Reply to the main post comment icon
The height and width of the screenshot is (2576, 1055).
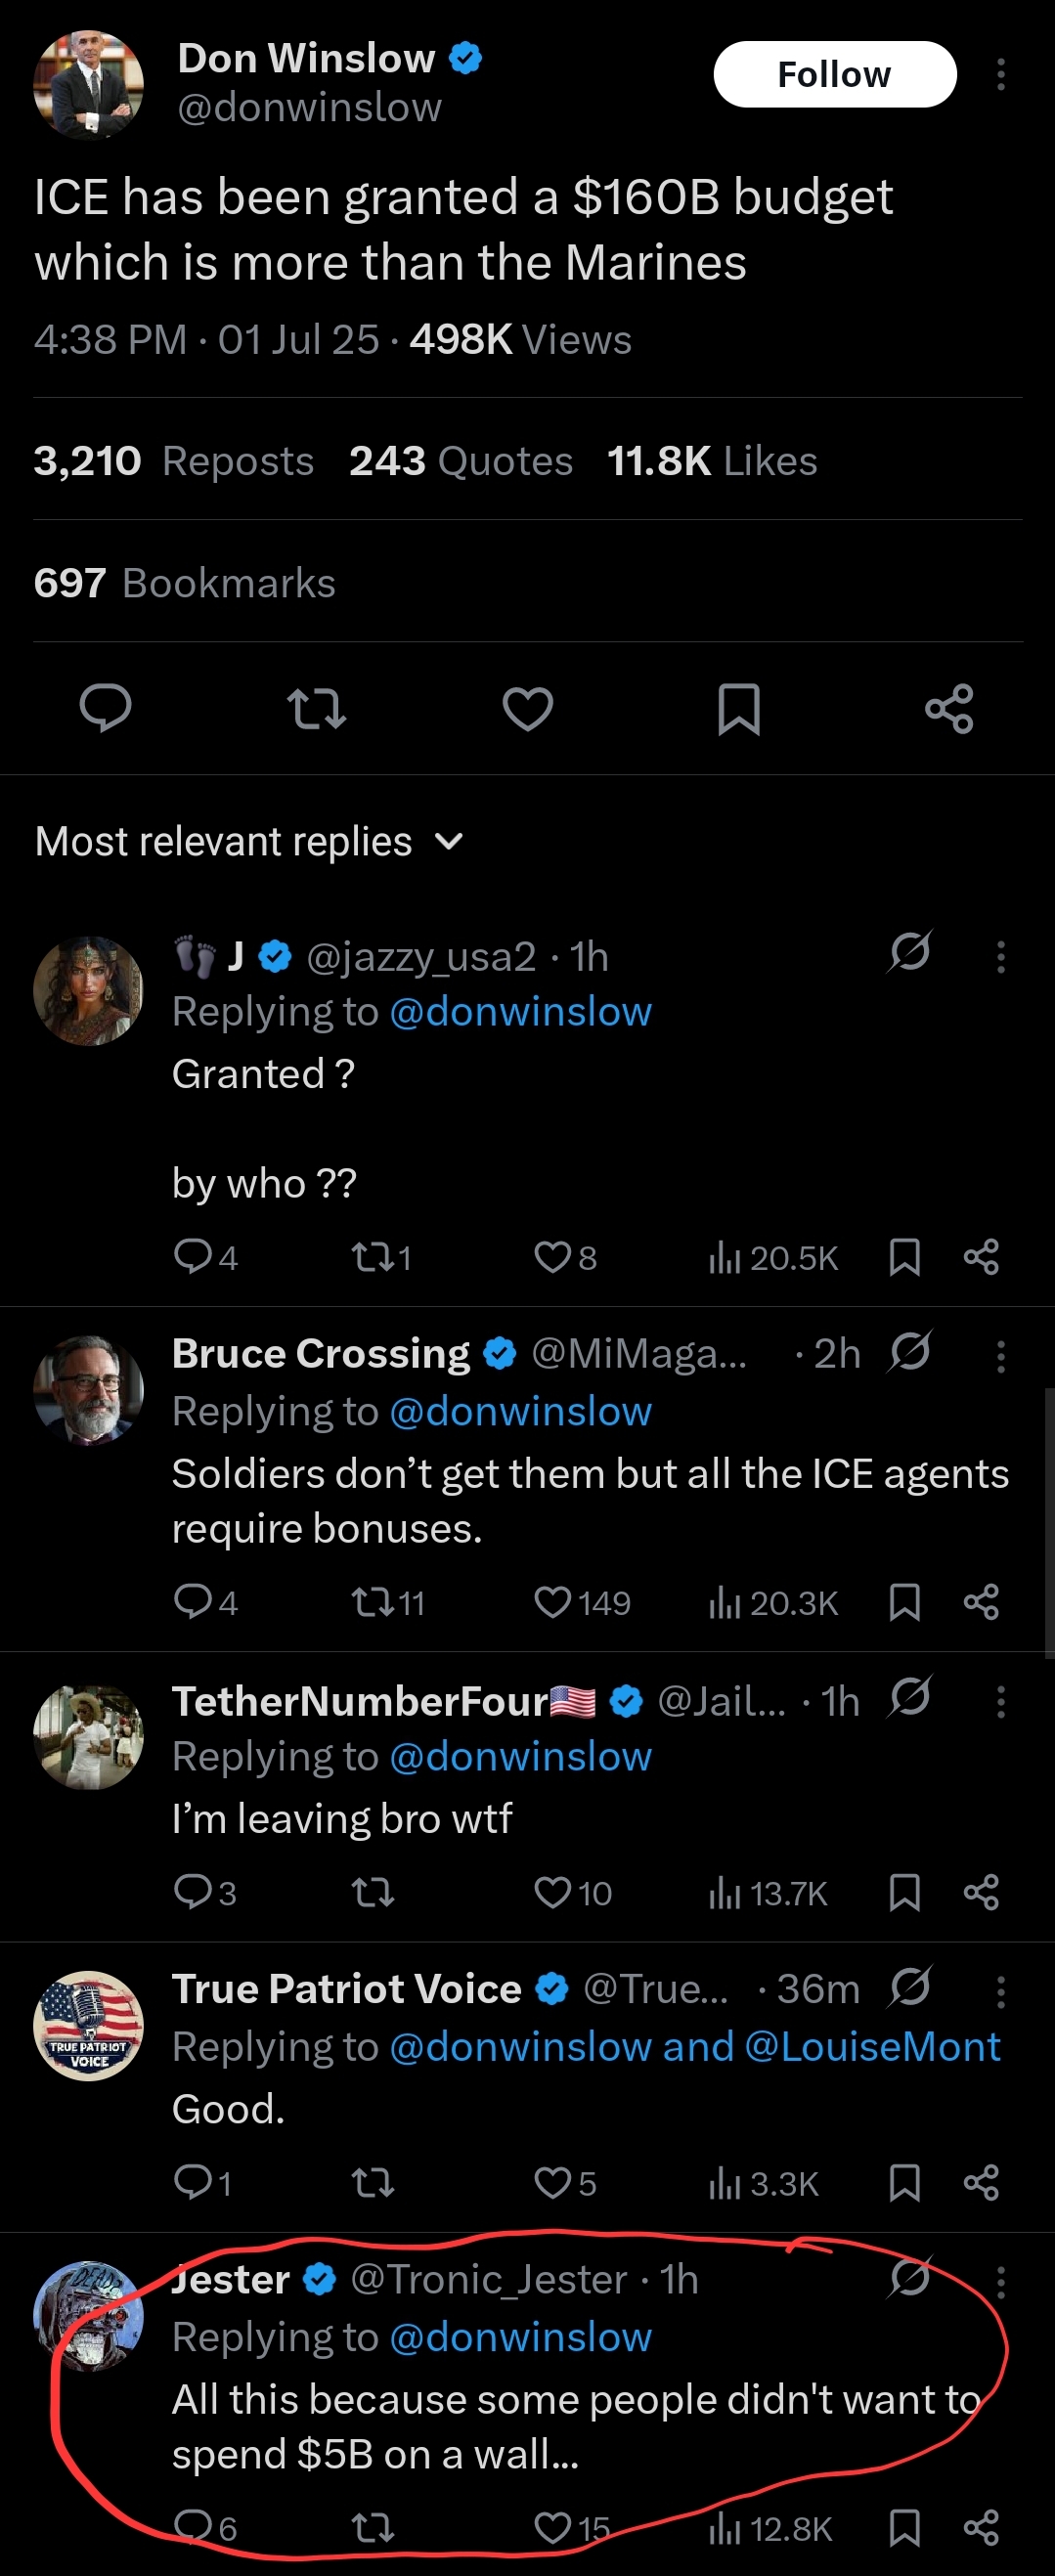click(x=105, y=709)
